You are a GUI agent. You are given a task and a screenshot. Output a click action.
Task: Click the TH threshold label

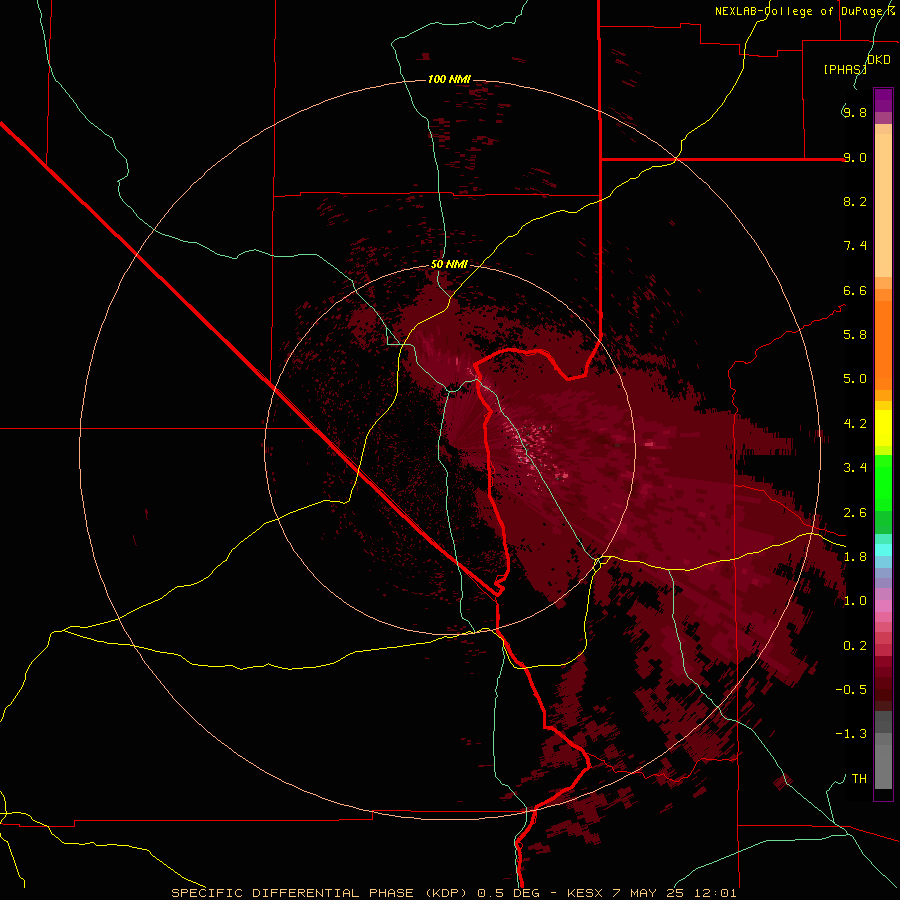click(x=859, y=779)
